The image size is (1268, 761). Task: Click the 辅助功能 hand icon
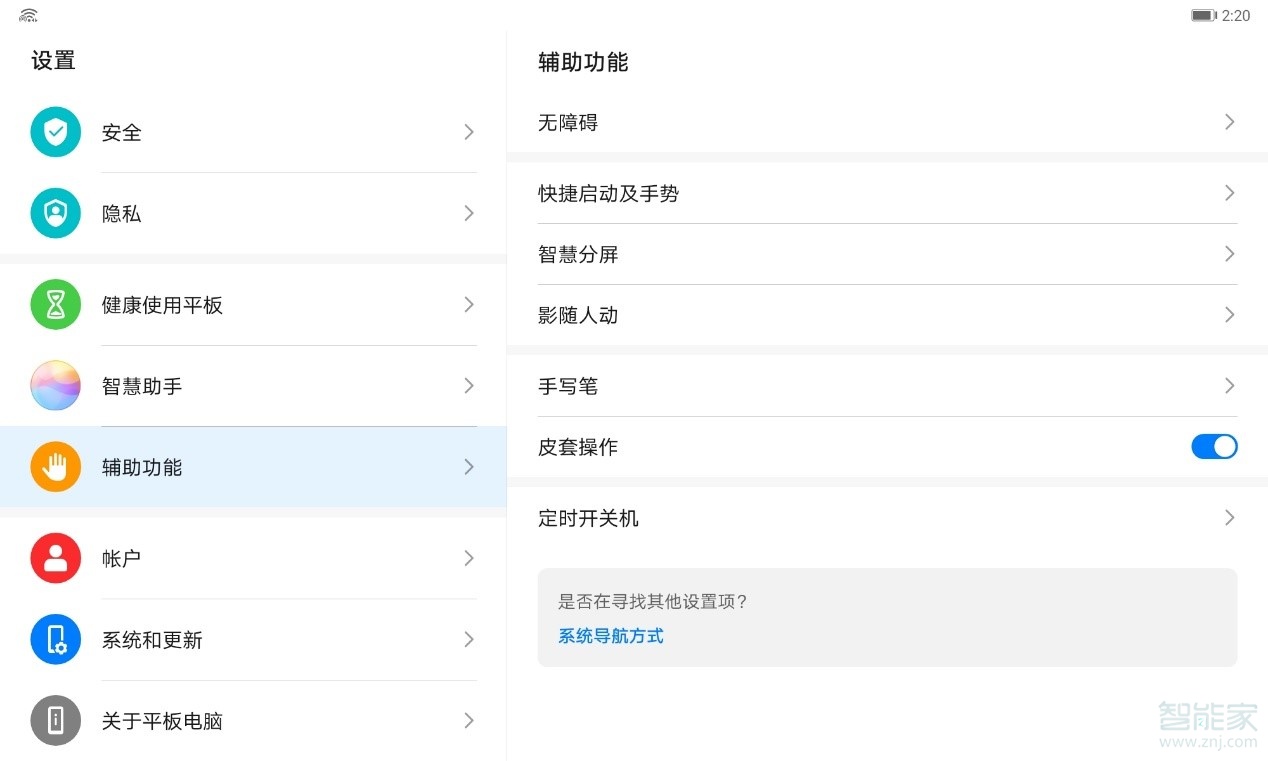coord(55,466)
